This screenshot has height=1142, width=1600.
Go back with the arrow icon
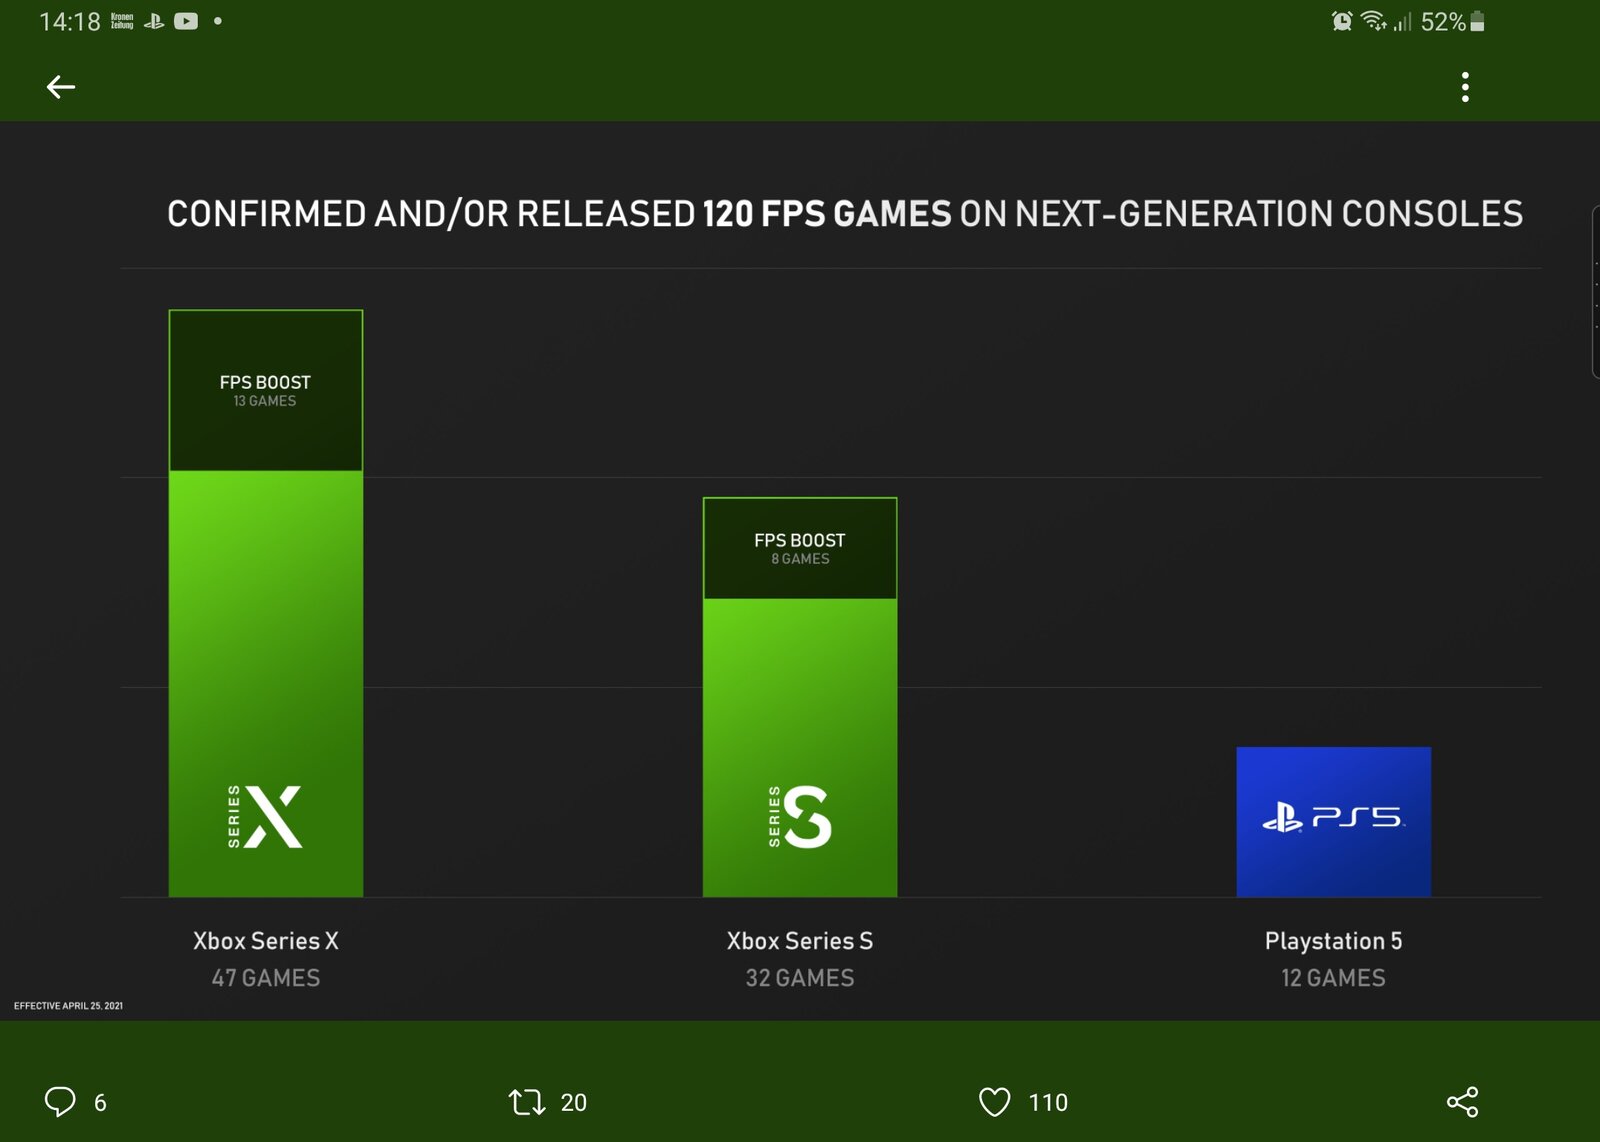pyautogui.click(x=61, y=87)
